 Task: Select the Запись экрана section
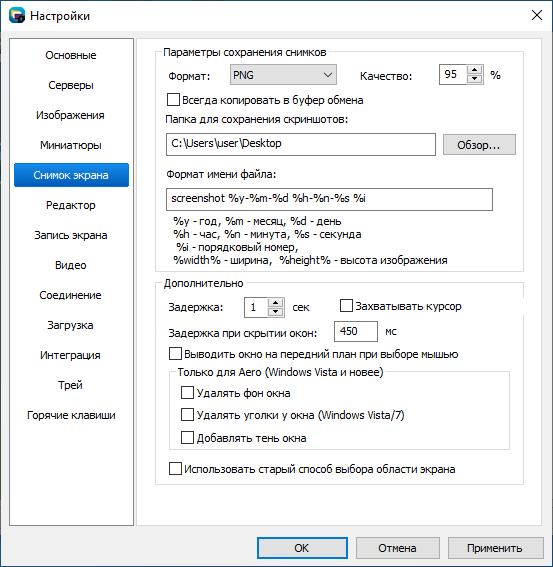click(71, 235)
